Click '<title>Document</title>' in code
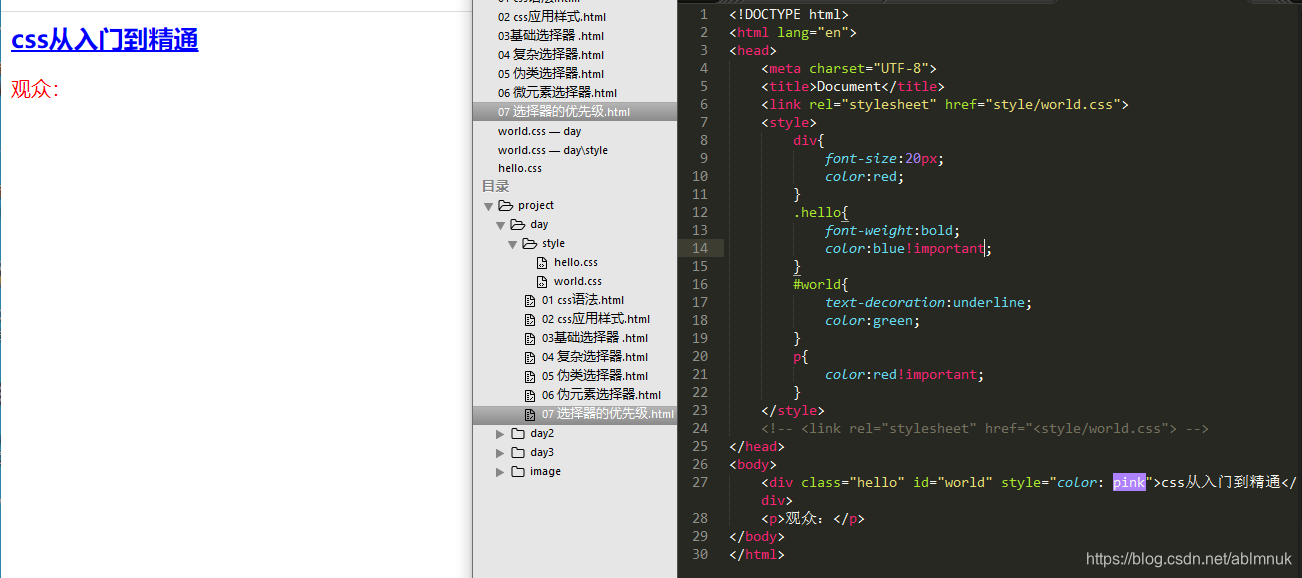Viewport: 1302px width, 578px height. (x=853, y=86)
